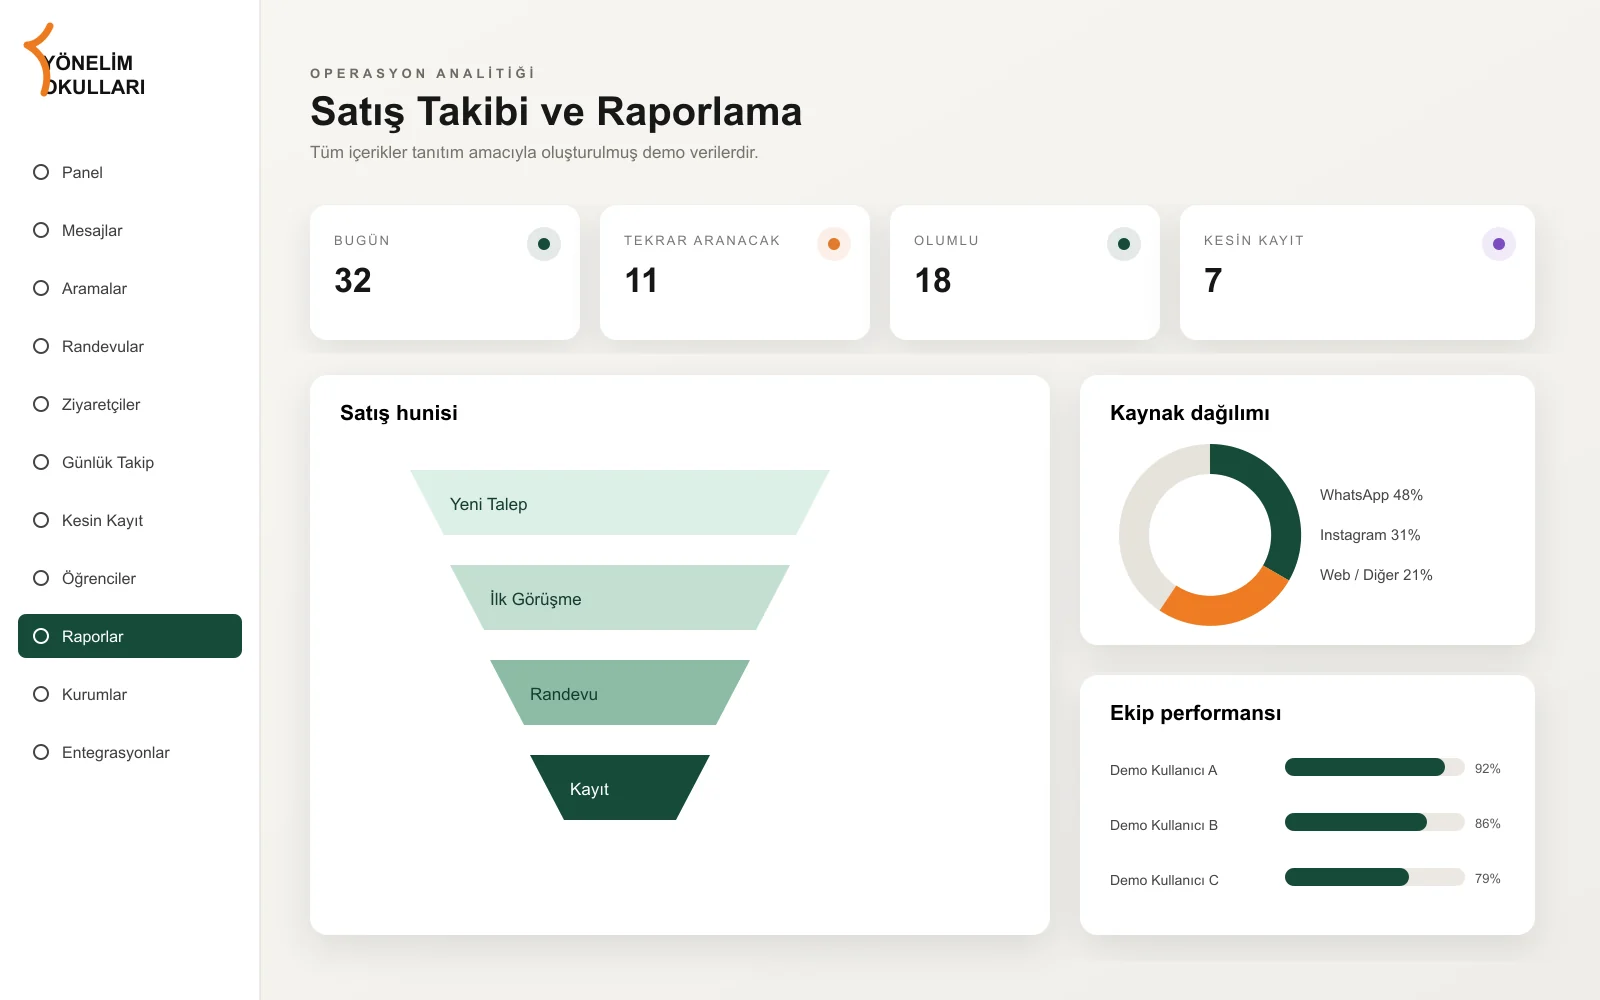Viewport: 1600px width, 1000px height.
Task: Click the Bugün value 32
Action: point(353,281)
